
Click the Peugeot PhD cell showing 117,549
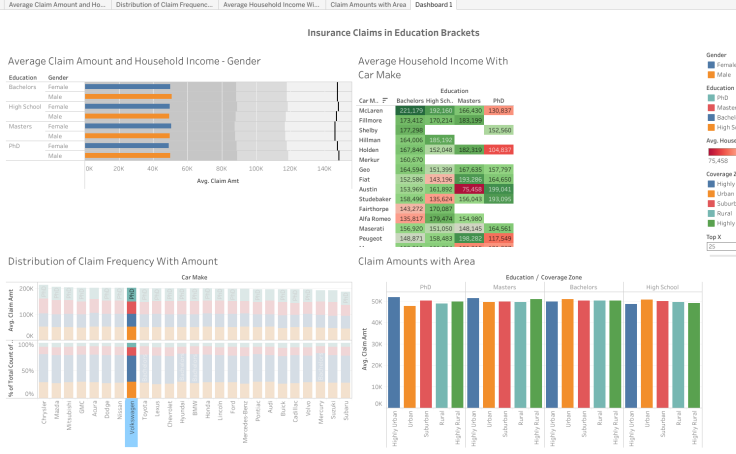pos(500,239)
